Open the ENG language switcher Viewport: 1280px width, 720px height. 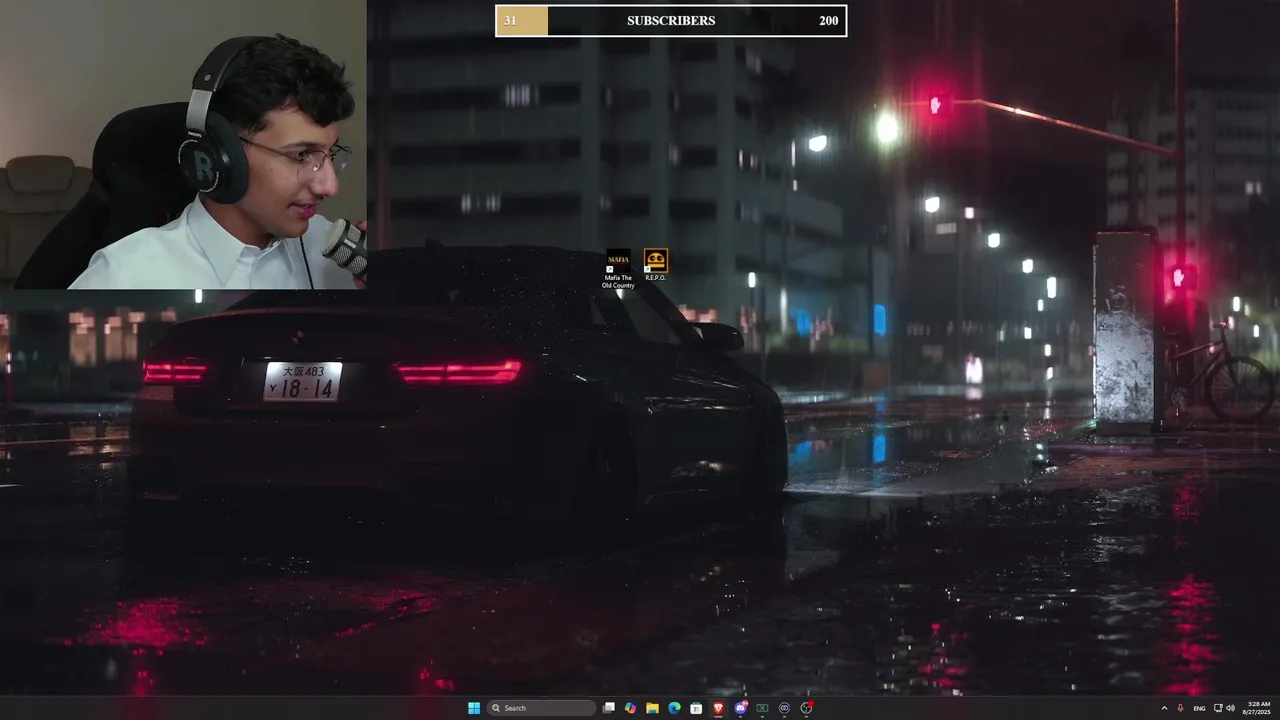click(x=1199, y=708)
